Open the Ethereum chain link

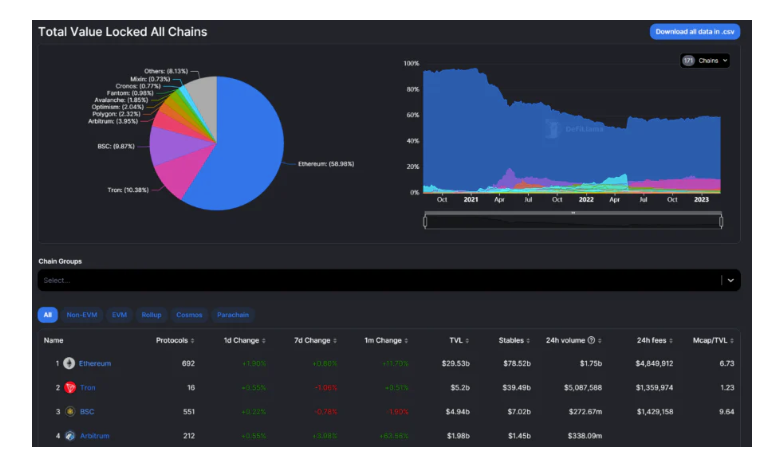tap(94, 363)
